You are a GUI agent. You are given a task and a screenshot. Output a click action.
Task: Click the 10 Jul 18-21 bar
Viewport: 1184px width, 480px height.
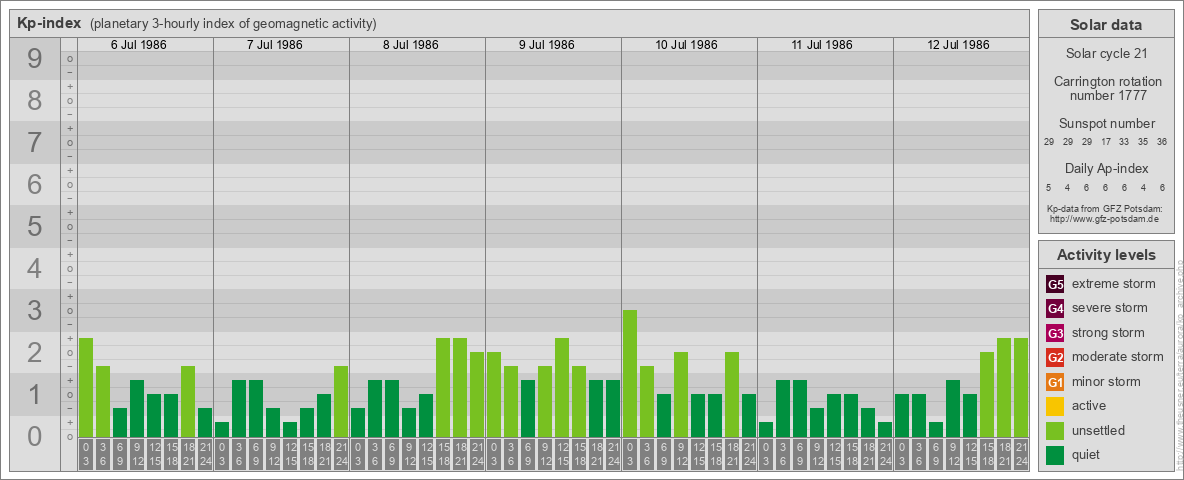732,394
